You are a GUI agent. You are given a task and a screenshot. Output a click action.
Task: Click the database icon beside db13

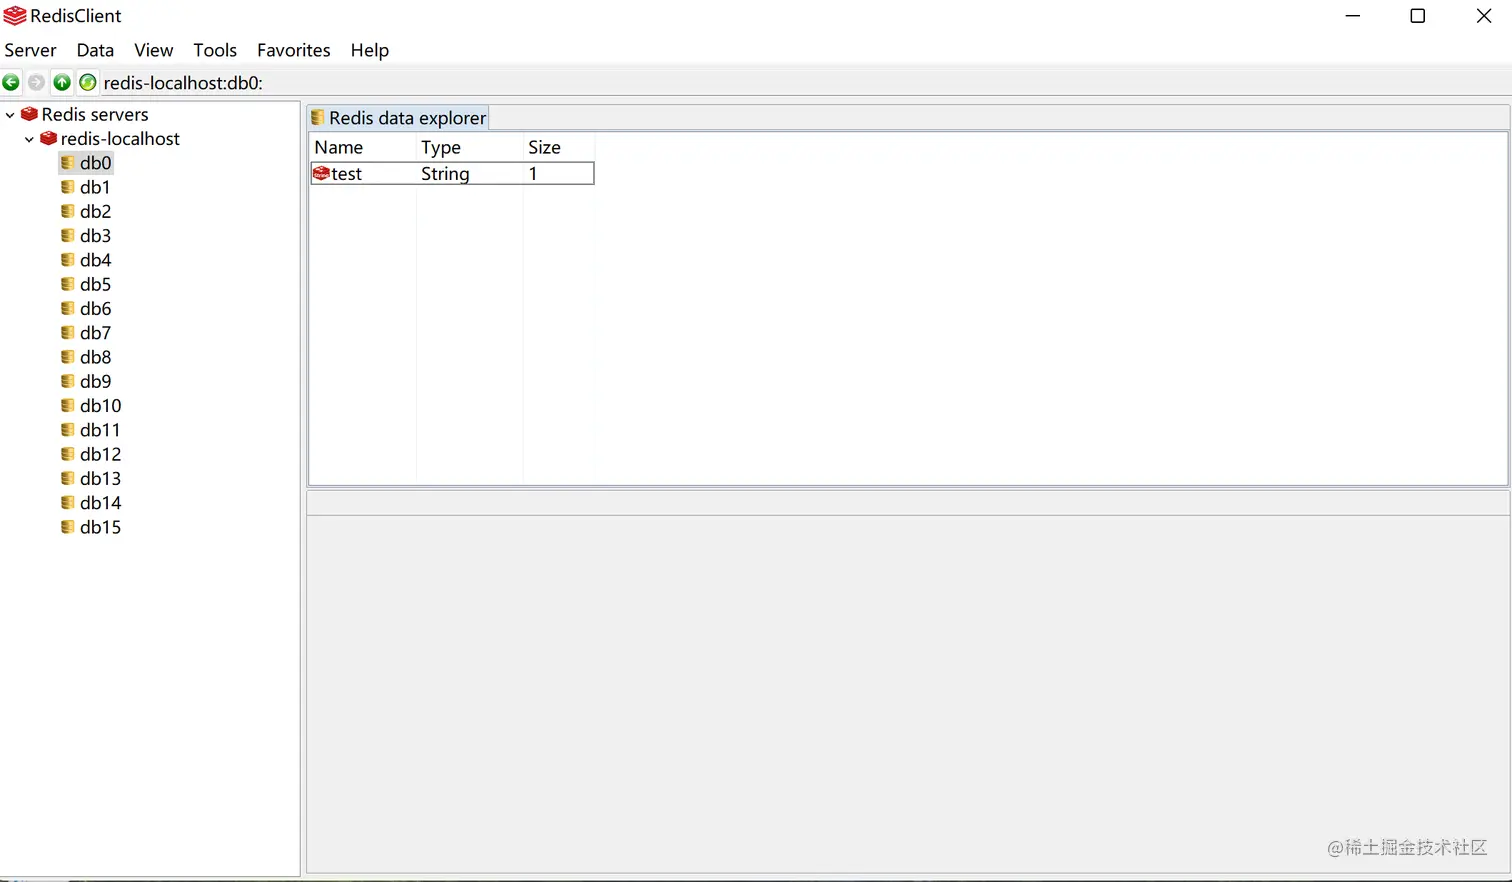68,478
